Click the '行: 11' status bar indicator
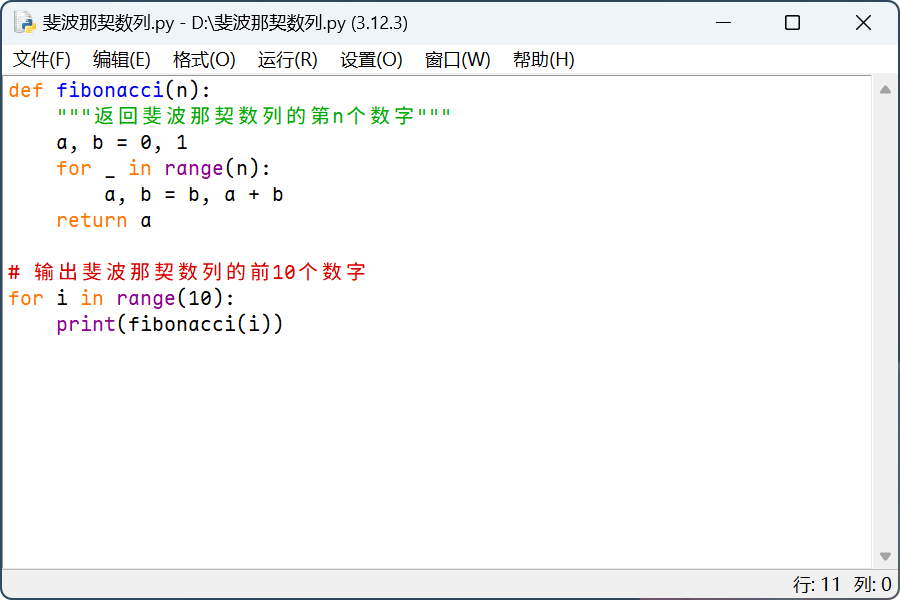900x600 pixels. coord(816,584)
